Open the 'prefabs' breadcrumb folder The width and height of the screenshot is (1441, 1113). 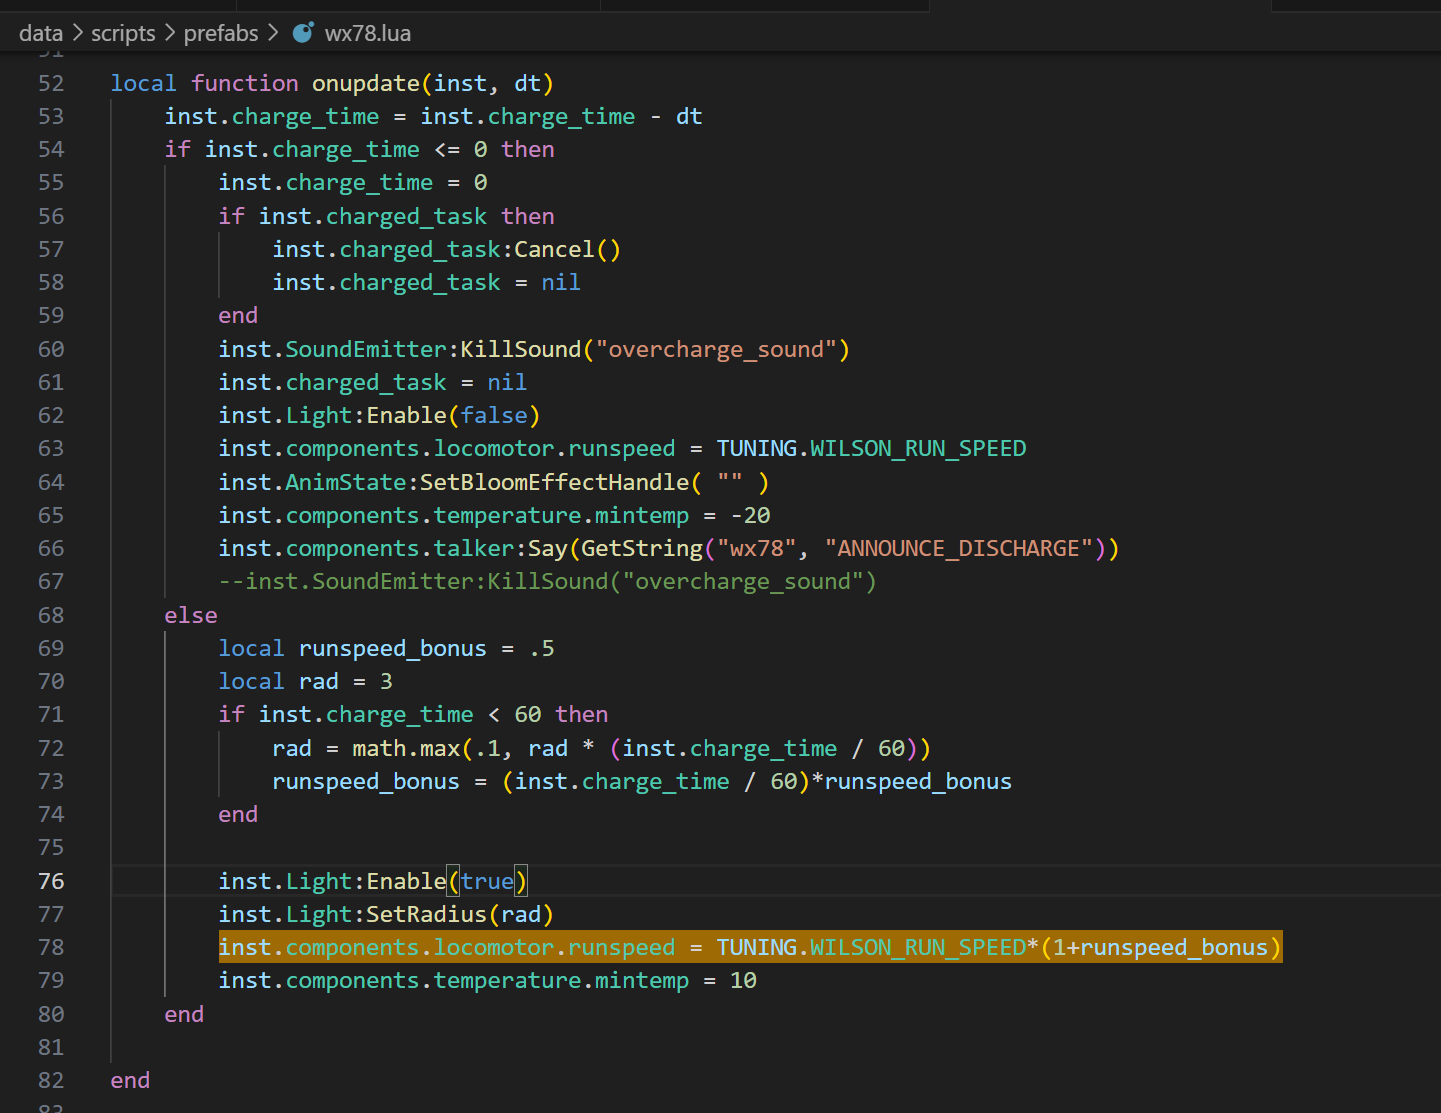tap(221, 33)
